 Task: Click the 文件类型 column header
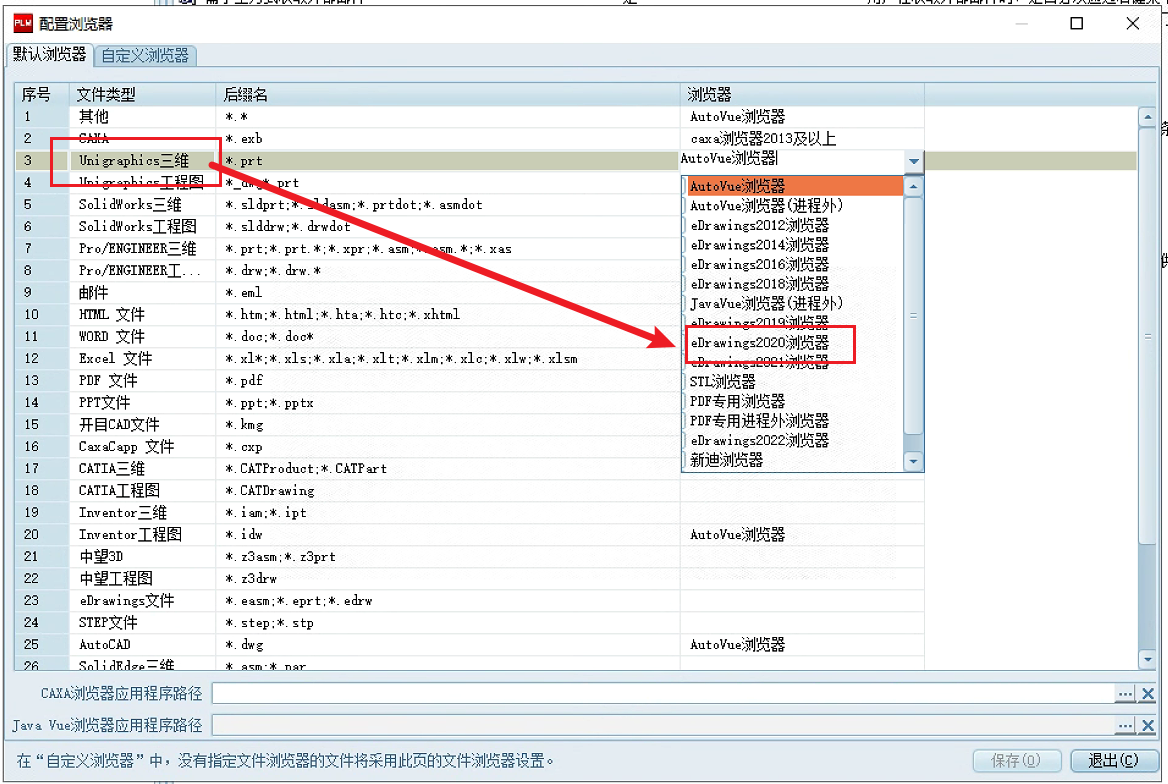[106, 95]
